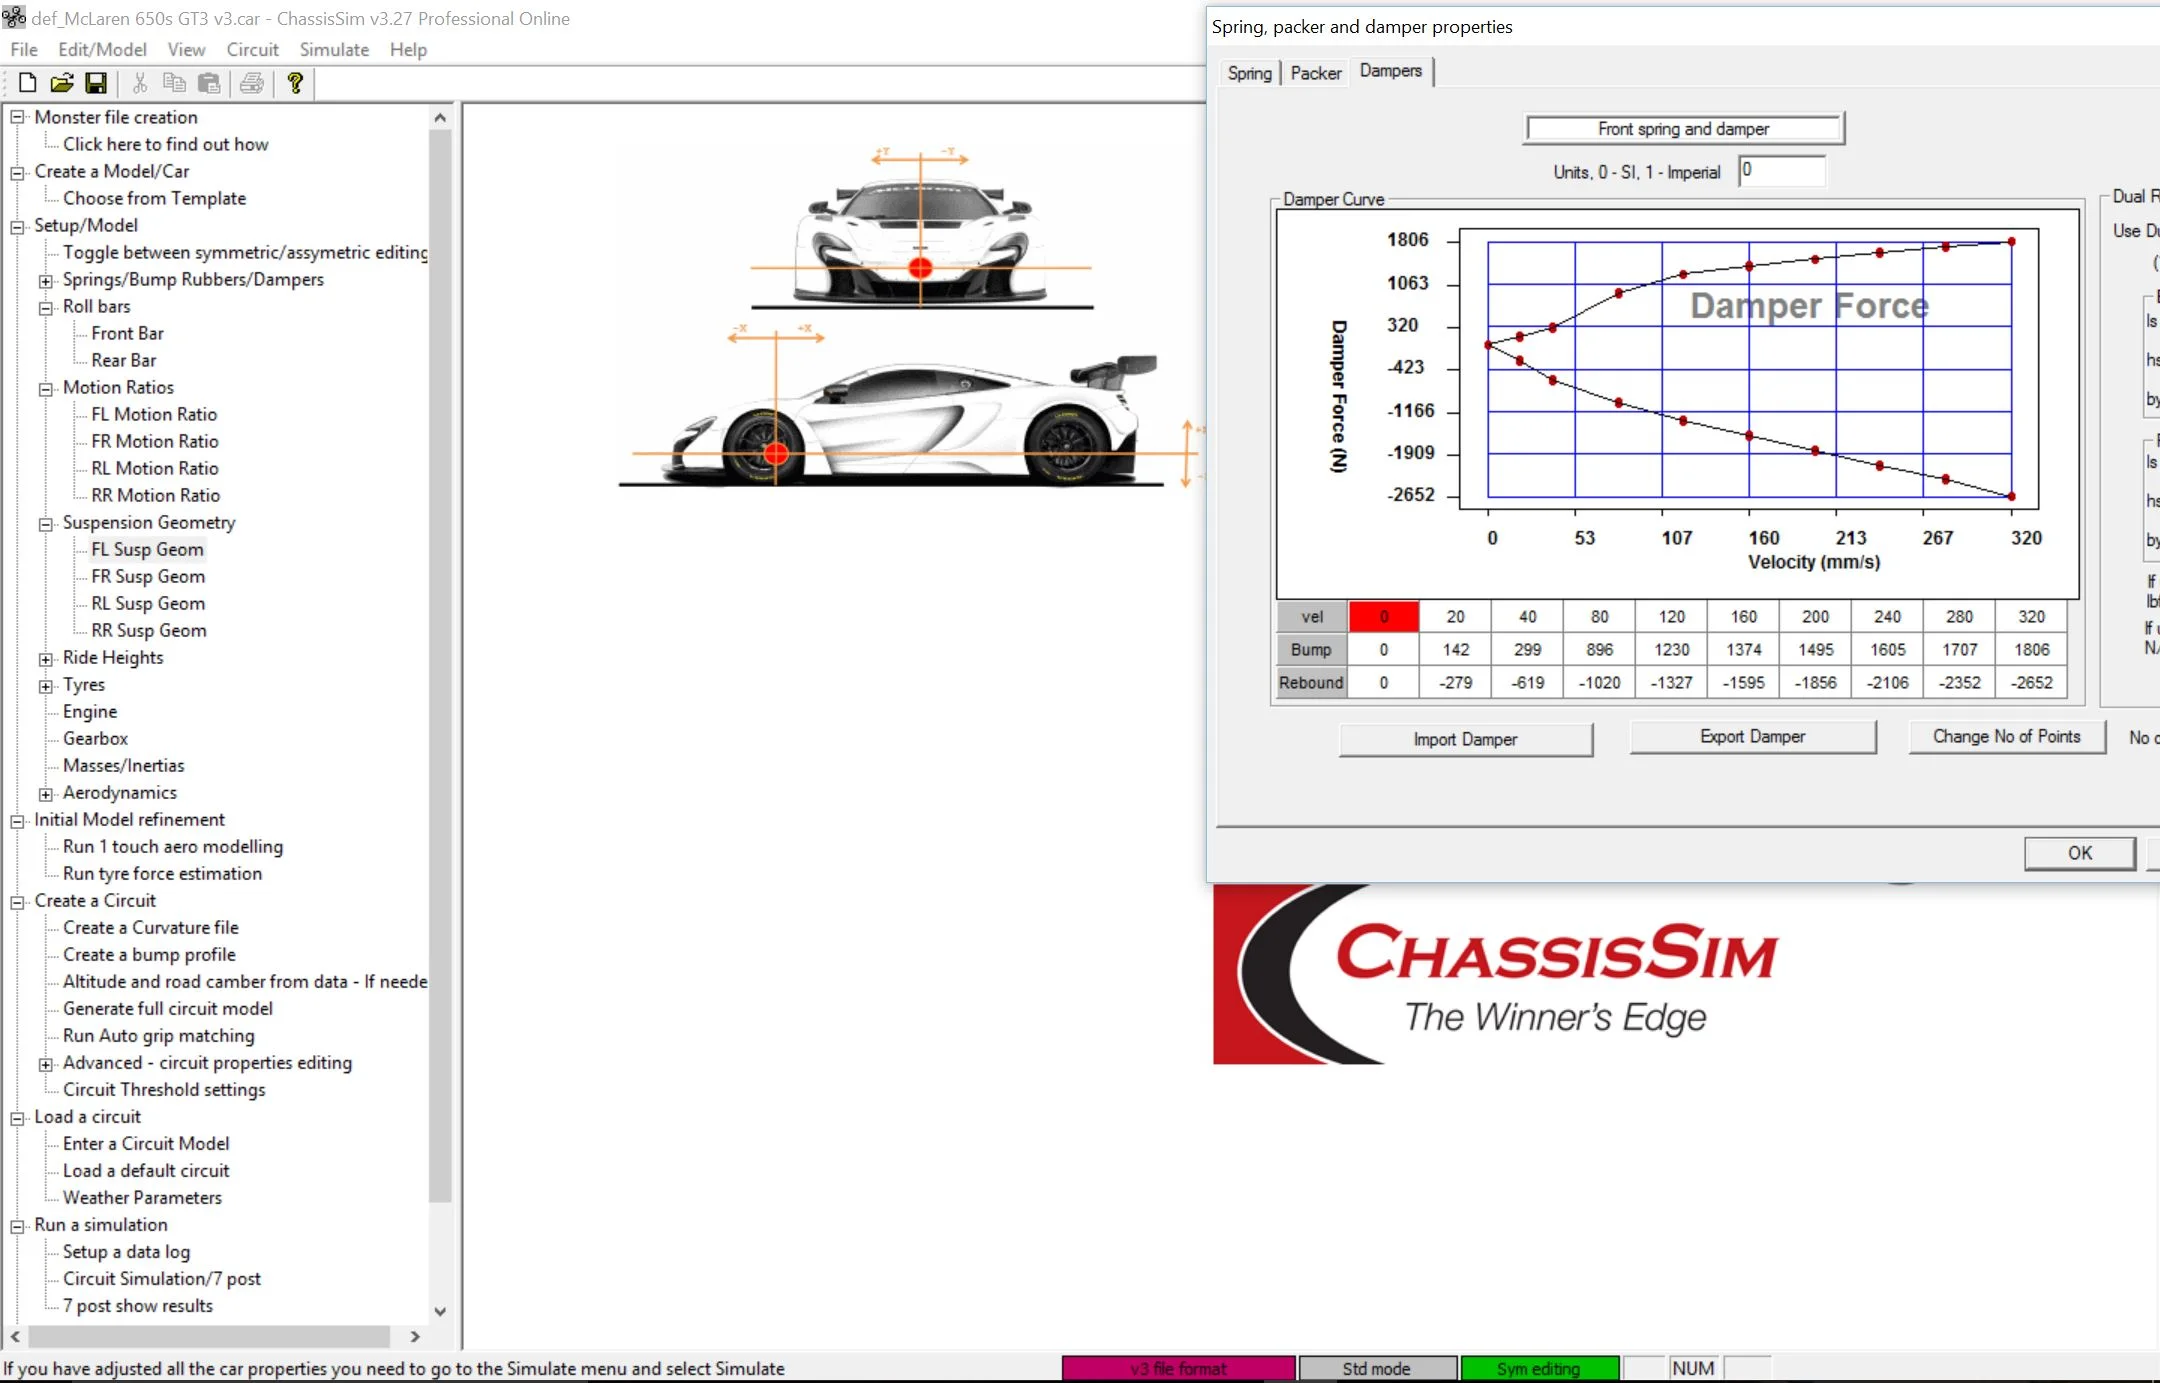Viewport: 2160px width, 1383px height.
Task: Expand the Tyres tree node
Action: [46, 685]
